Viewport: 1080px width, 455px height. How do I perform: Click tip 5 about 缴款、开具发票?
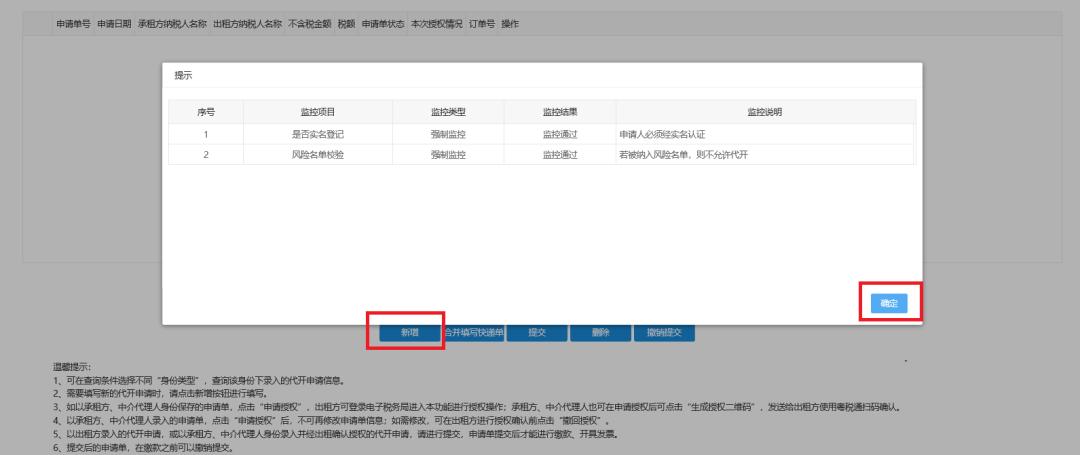[335, 434]
